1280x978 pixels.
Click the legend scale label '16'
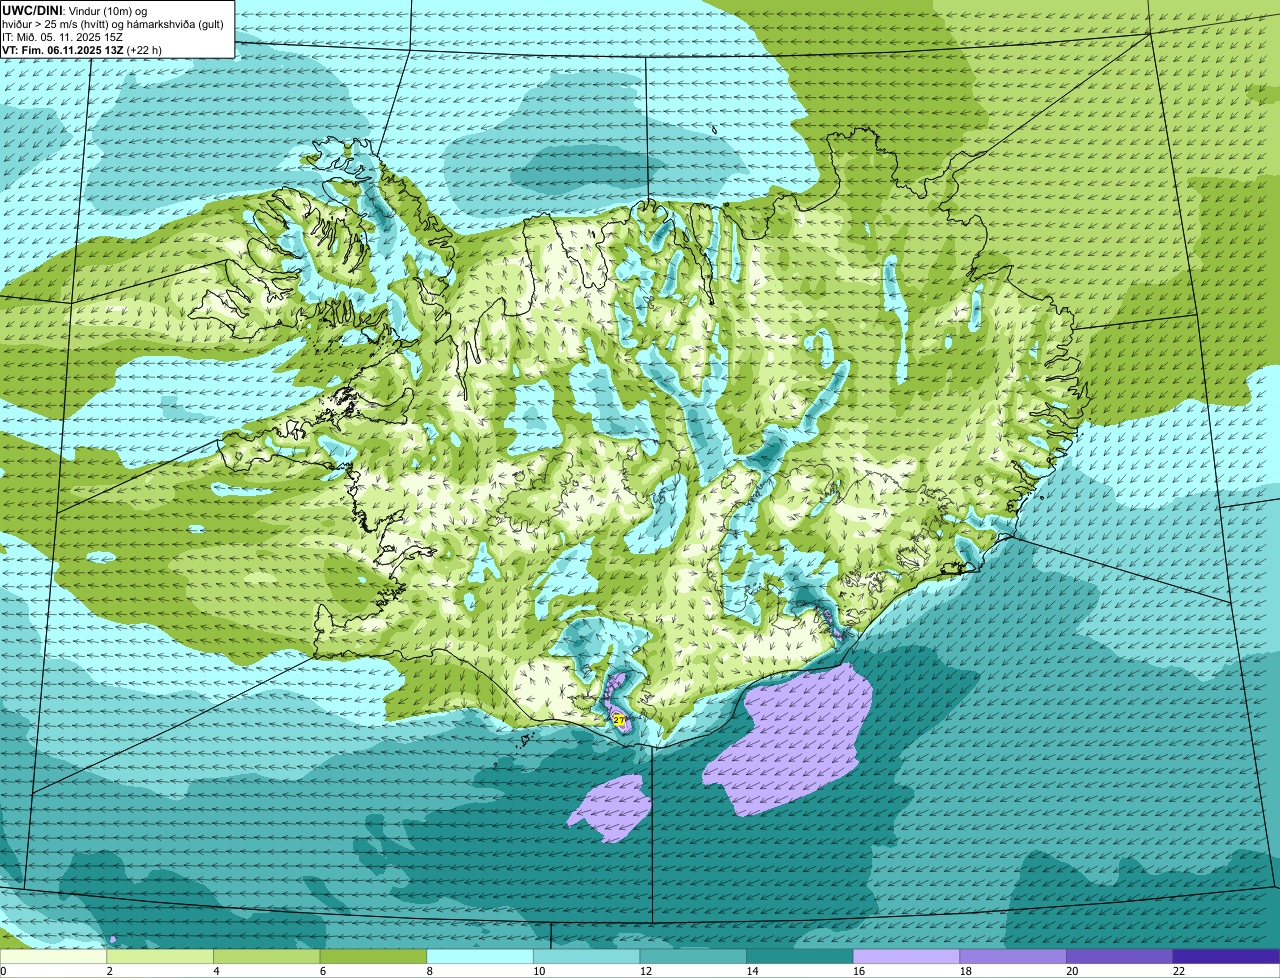tap(859, 971)
